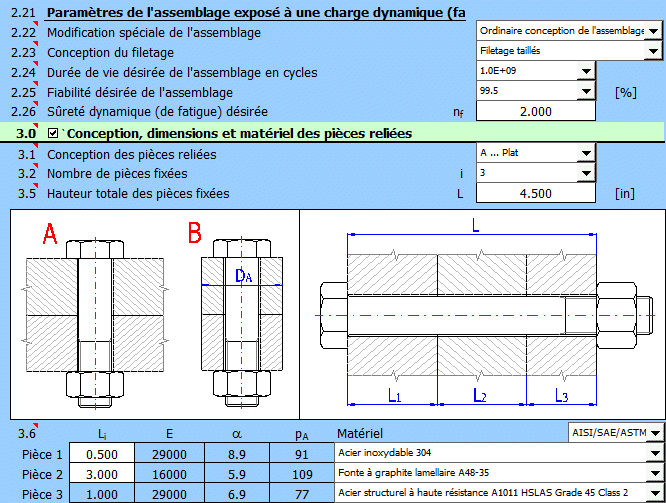Open the Fiabilité désirée 99.5 dropdown
Viewport: 666px width, 503px height.
click(x=587, y=91)
